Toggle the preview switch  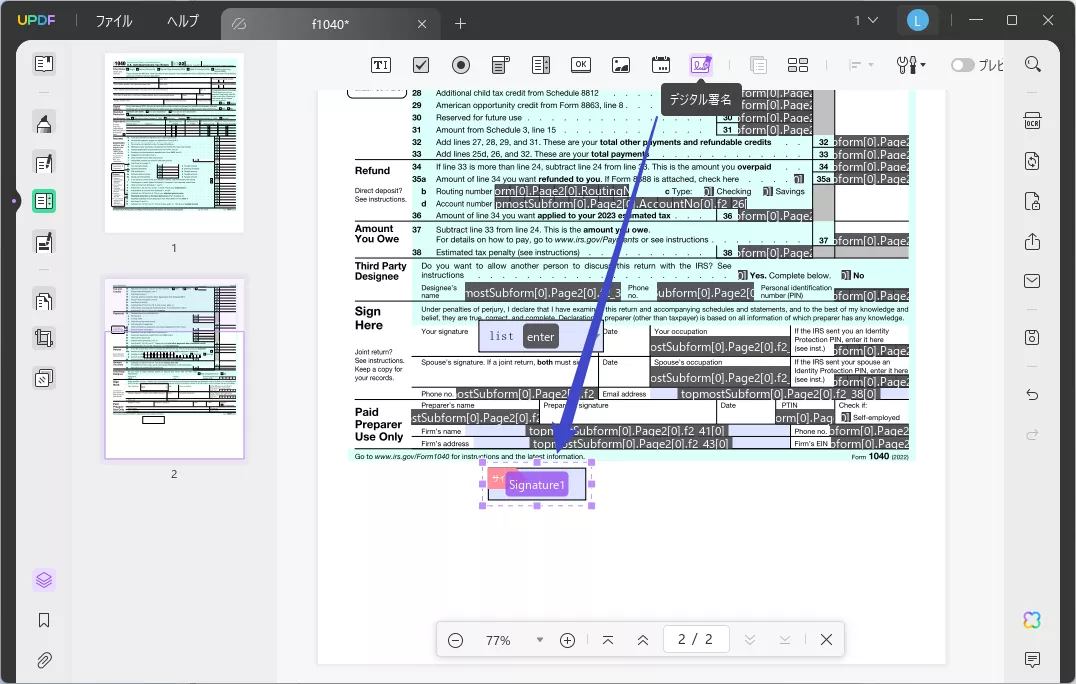click(962, 65)
